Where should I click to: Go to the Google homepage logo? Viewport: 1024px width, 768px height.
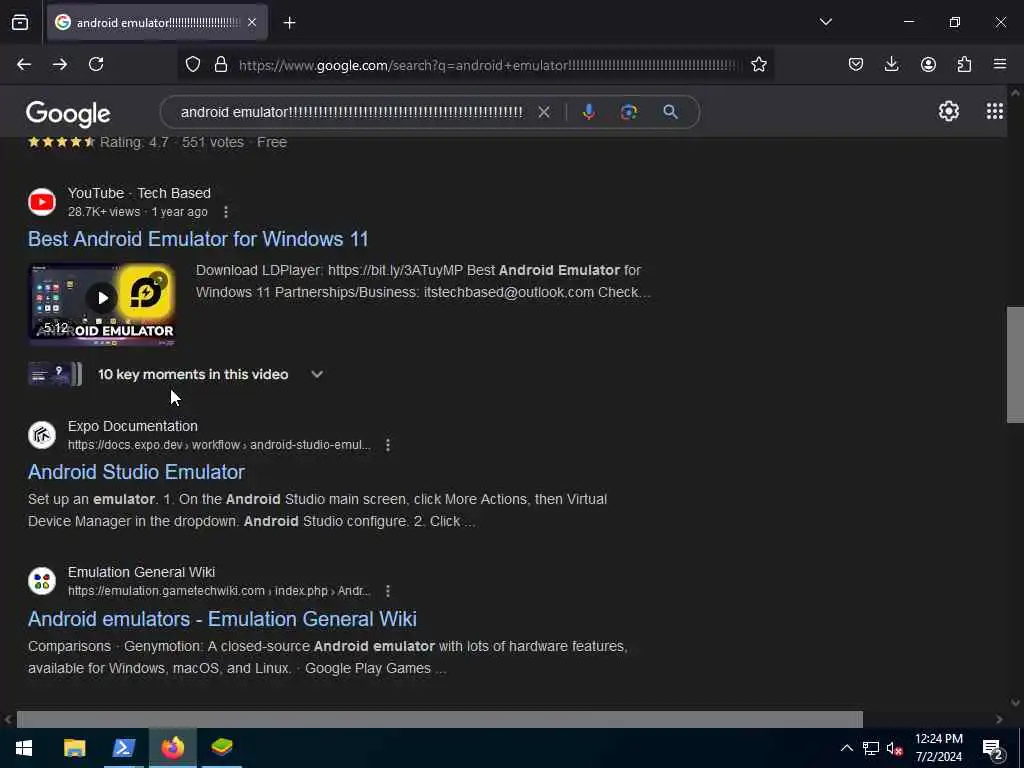pos(68,114)
